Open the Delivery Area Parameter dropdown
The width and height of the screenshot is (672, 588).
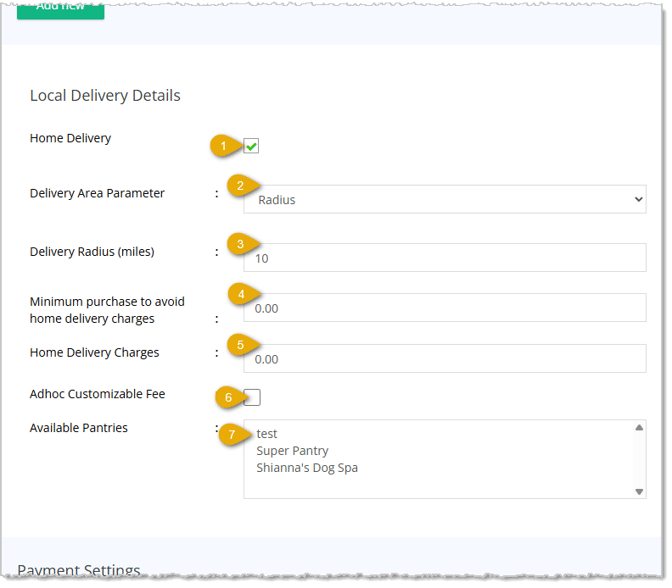[445, 200]
